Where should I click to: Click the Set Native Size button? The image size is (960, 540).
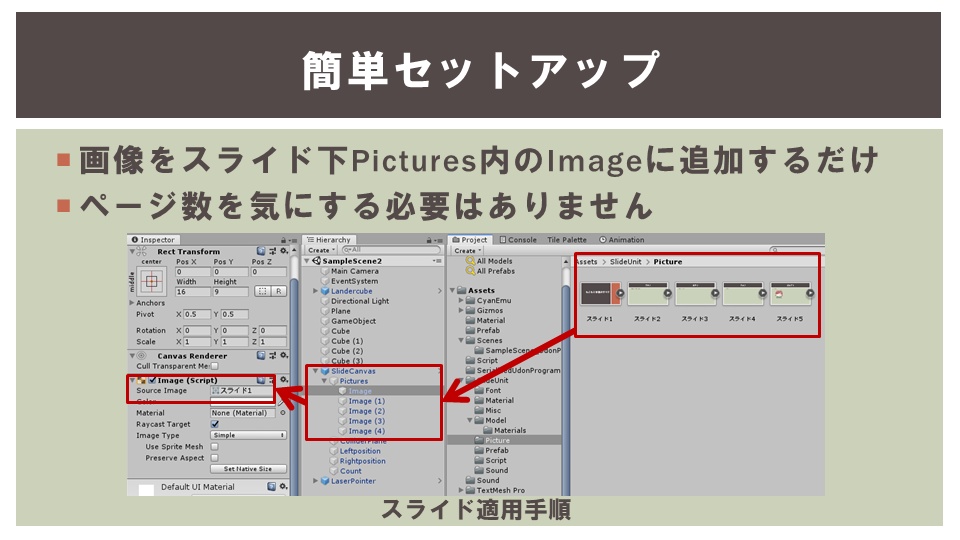click(249, 469)
